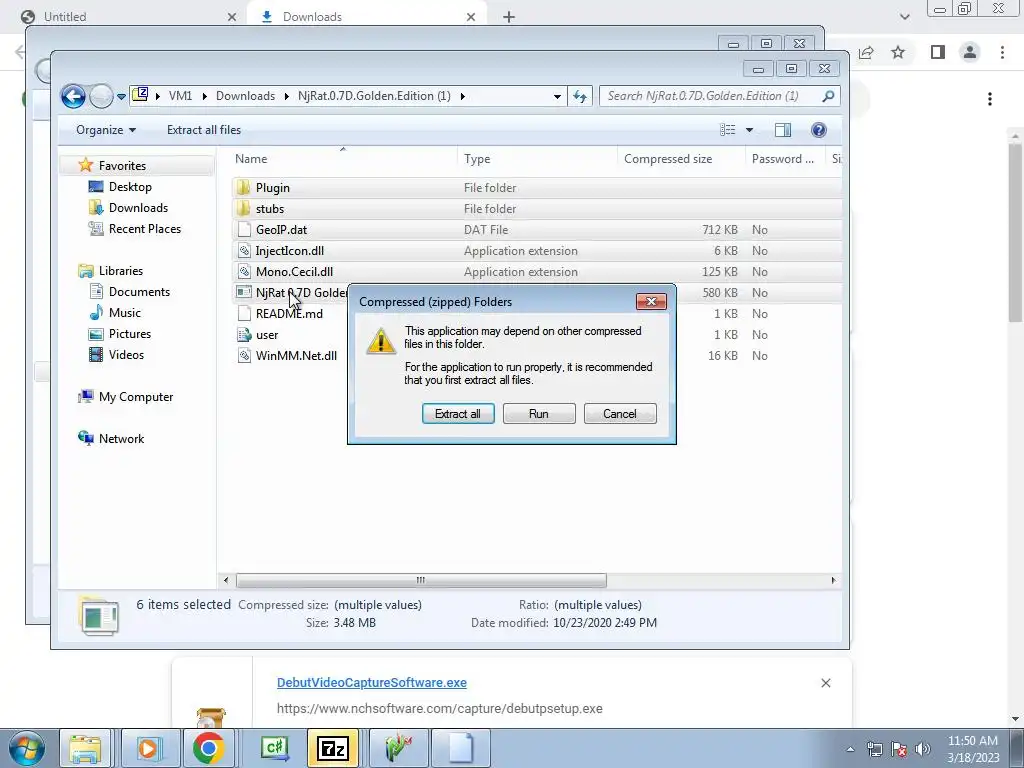
Task: Expand the address bar history dropdown
Action: tap(557, 97)
